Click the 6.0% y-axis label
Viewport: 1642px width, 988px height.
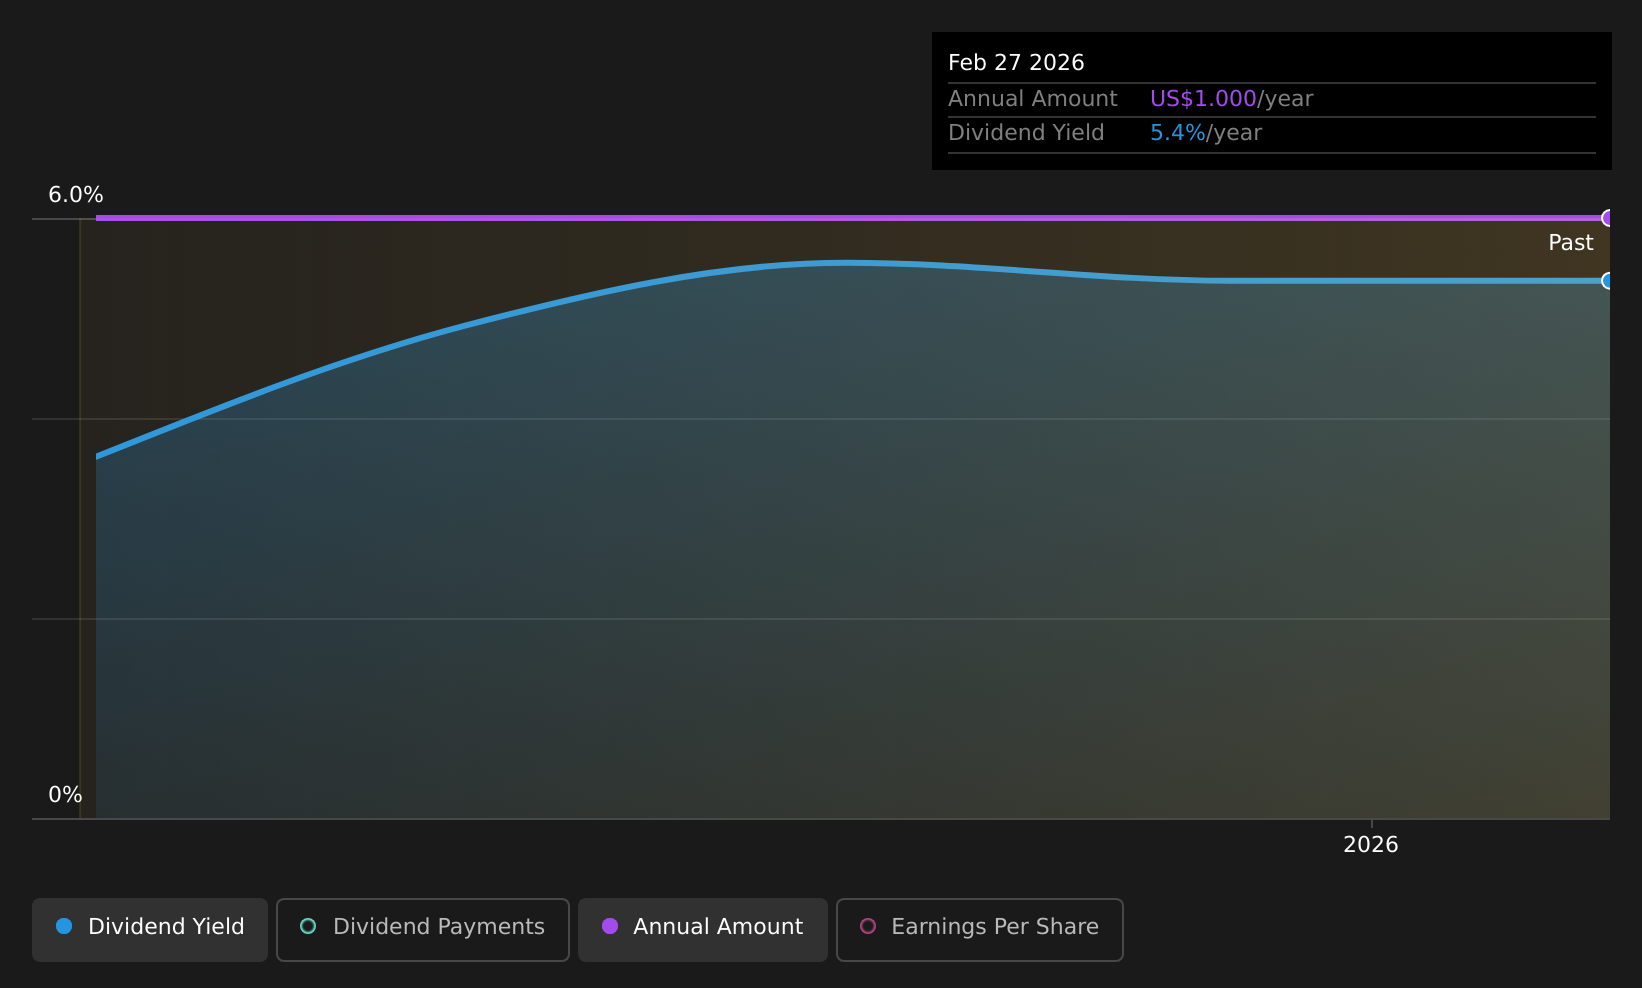[x=76, y=195]
